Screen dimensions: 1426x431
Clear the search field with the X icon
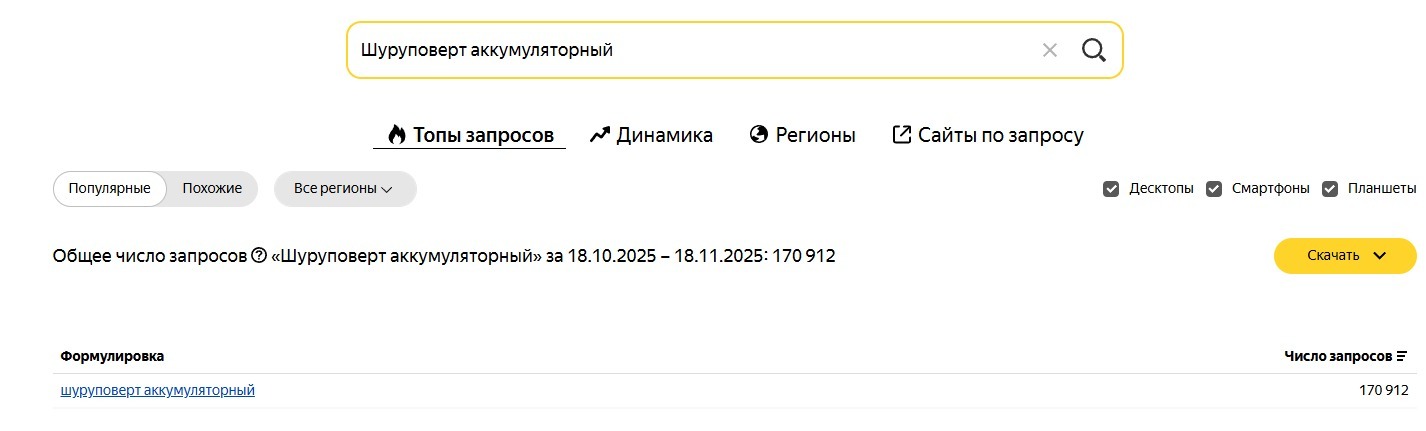pos(1049,50)
